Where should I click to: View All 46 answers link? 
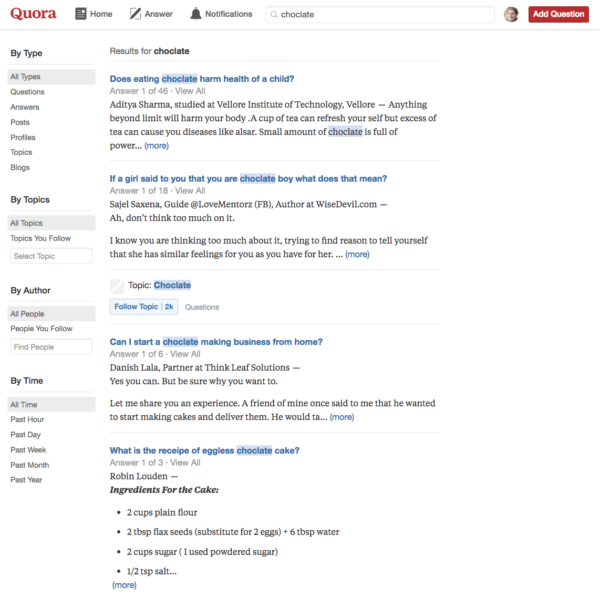(x=190, y=91)
